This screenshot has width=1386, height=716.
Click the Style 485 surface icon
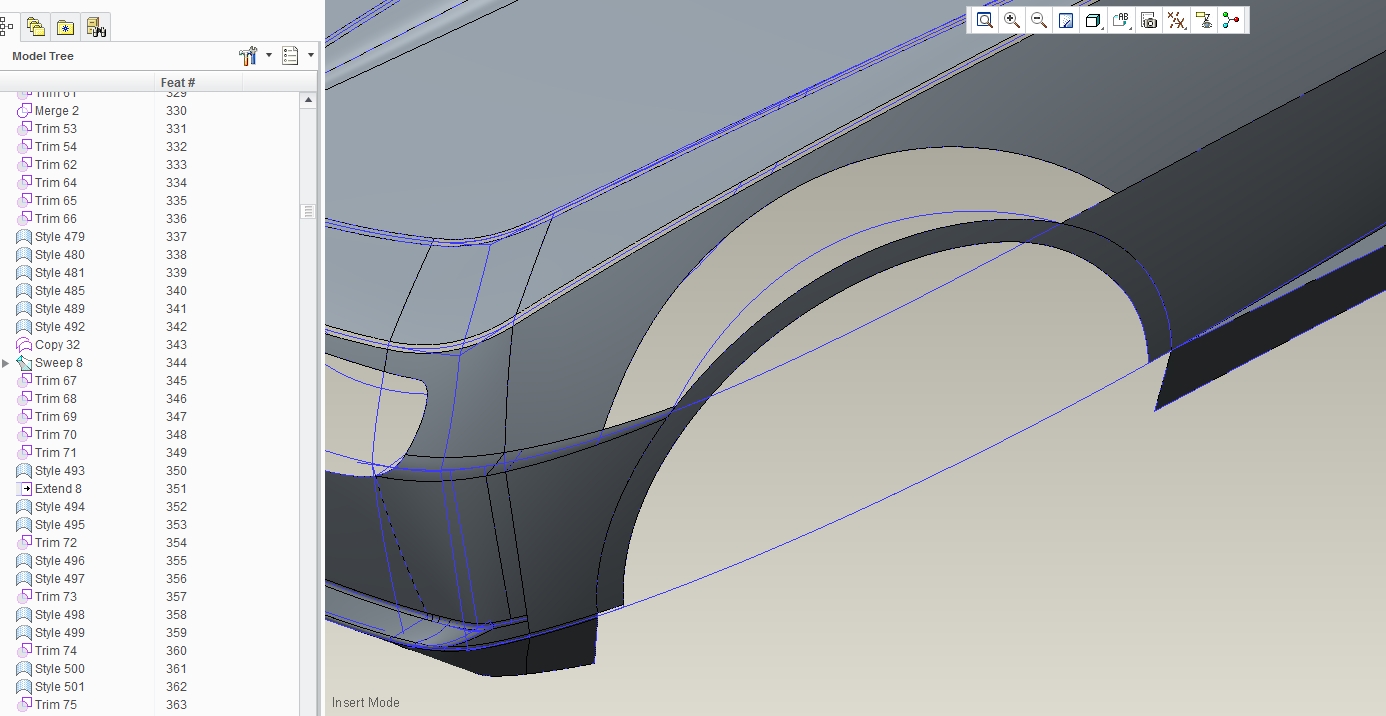[25, 291]
